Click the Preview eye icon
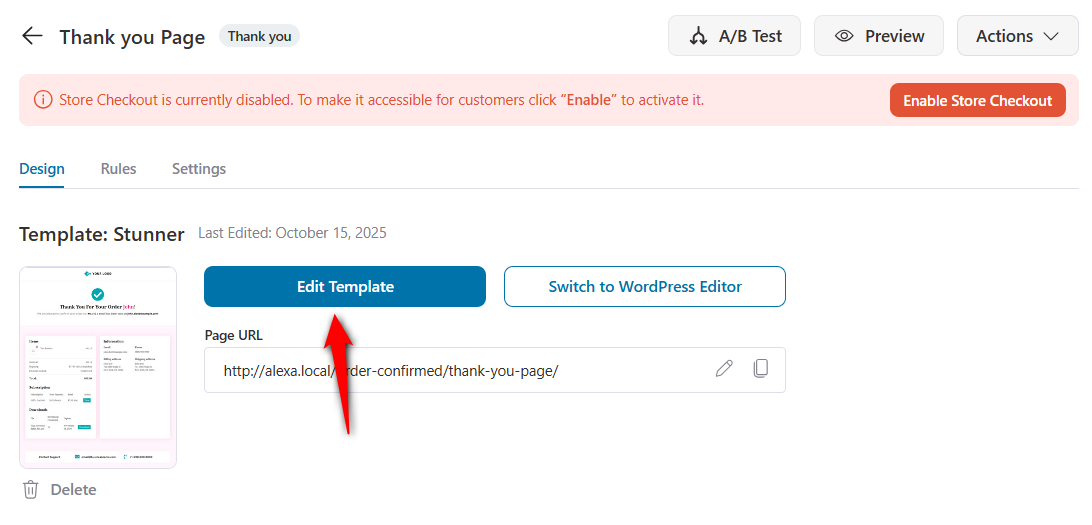1092x525 pixels. tap(845, 36)
